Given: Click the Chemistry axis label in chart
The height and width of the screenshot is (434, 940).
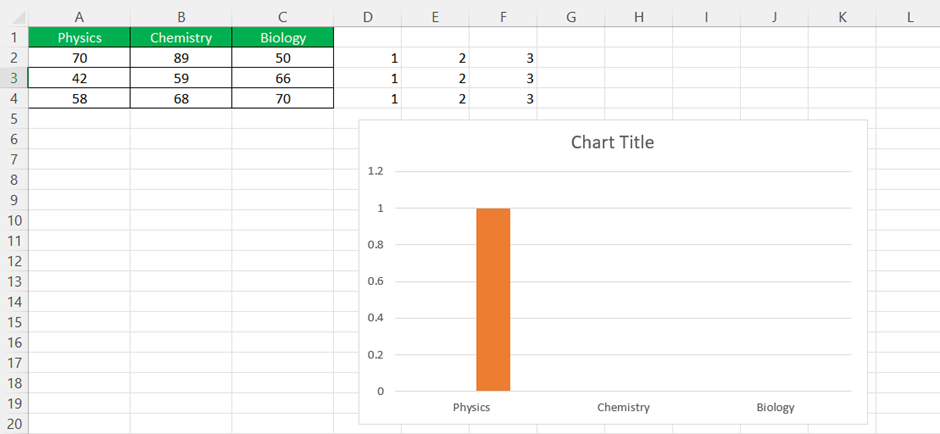Looking at the screenshot, I should coord(623,408).
